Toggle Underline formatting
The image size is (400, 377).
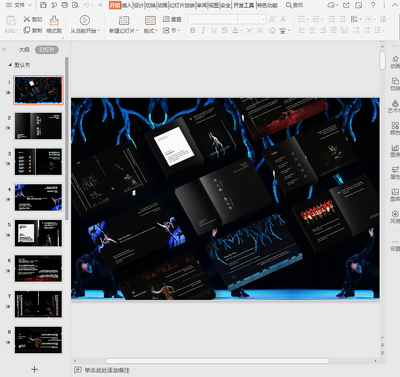(x=214, y=30)
